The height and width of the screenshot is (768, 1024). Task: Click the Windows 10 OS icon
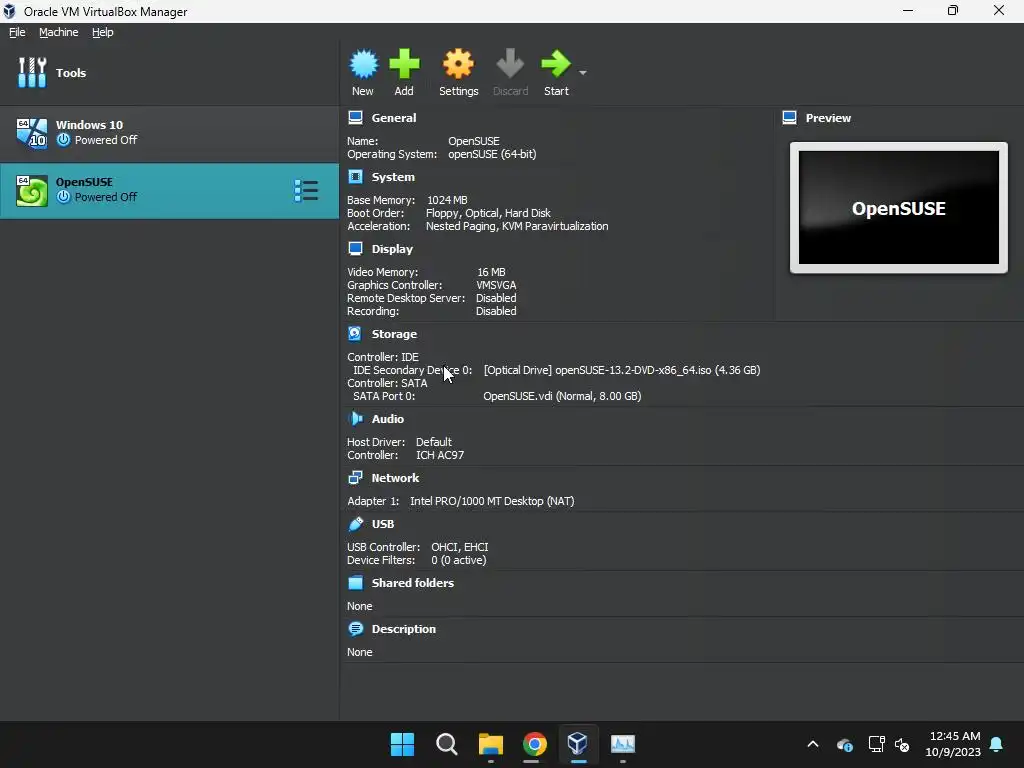click(32, 133)
